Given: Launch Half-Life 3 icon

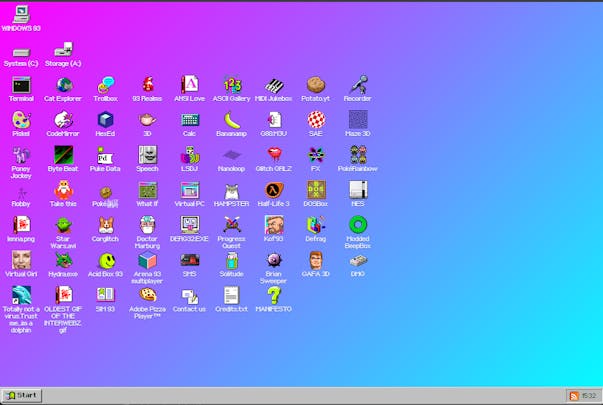Looking at the screenshot, I should coord(273,190).
